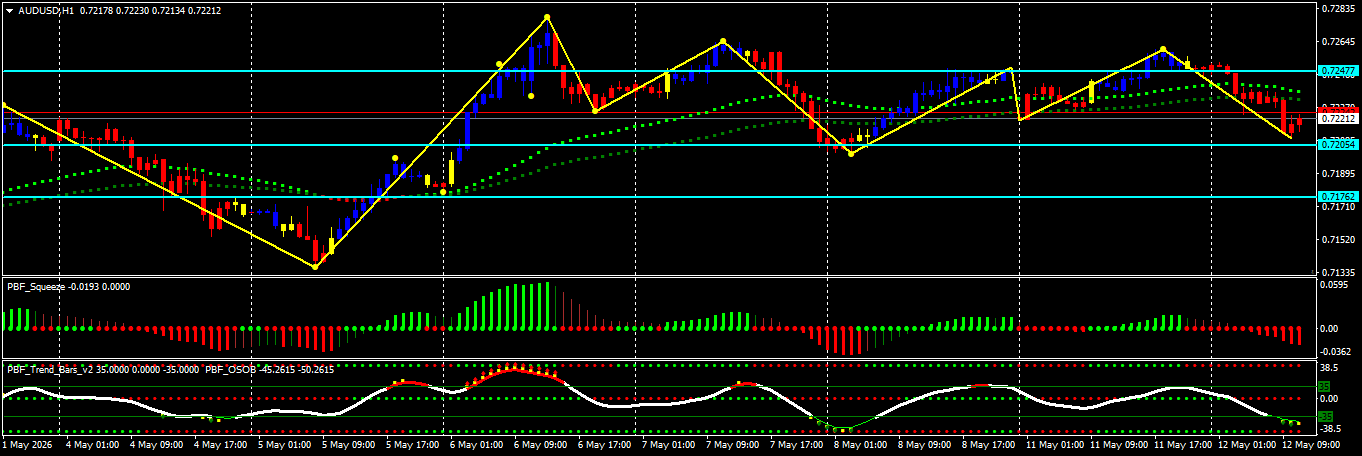Click the 8 May 17:00 time label
This screenshot has height=456, width=1362.
(x=987, y=444)
